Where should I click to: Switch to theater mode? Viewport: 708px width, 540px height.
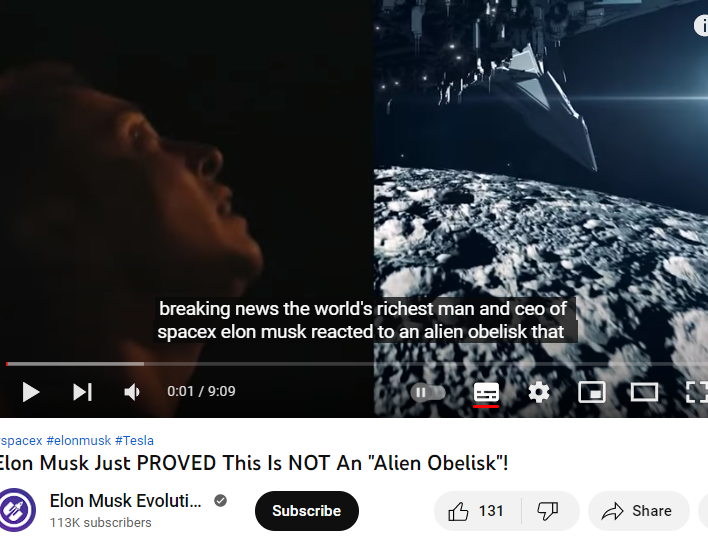(644, 392)
